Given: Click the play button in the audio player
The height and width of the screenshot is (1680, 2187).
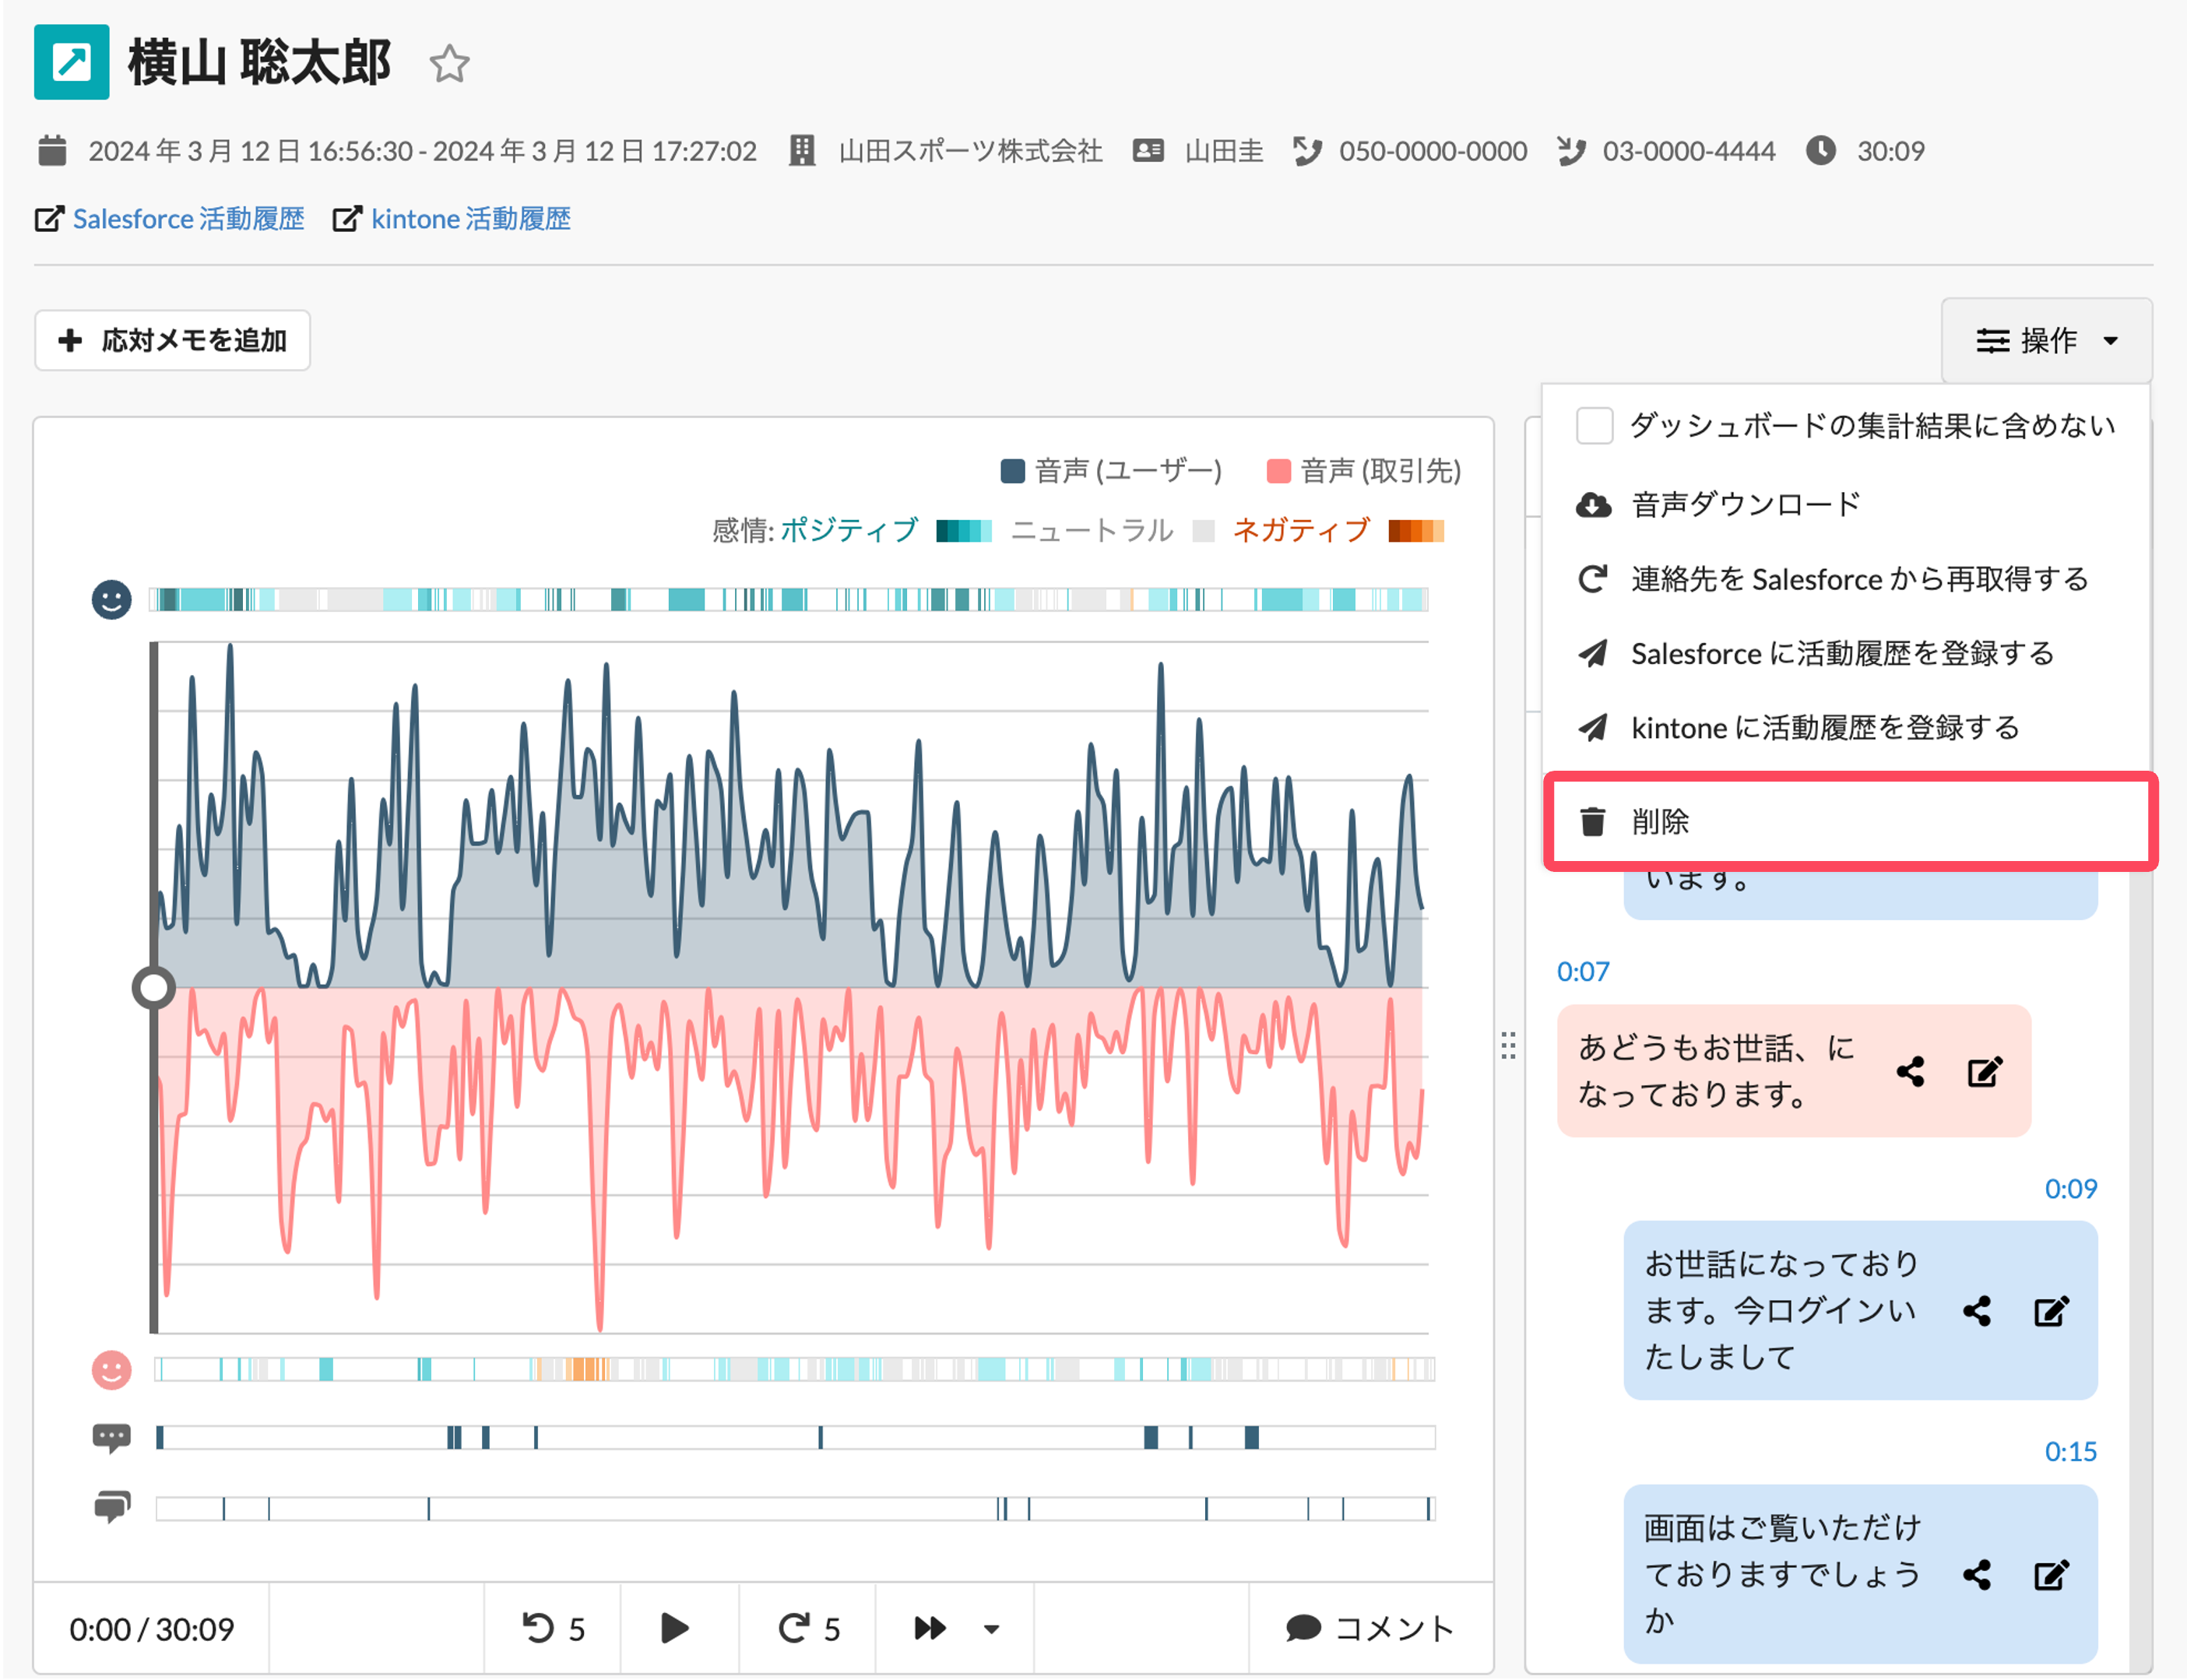Looking at the screenshot, I should tap(676, 1628).
